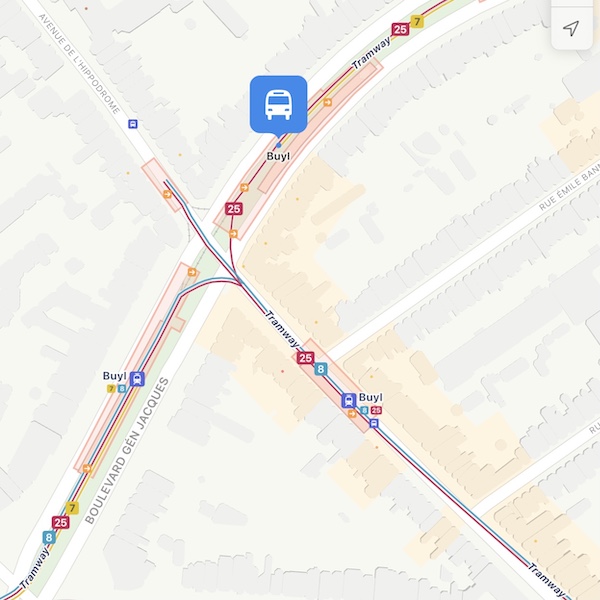Image resolution: width=600 pixels, height=600 pixels.
Task: Click the location arrow tracking button
Action: (x=571, y=28)
